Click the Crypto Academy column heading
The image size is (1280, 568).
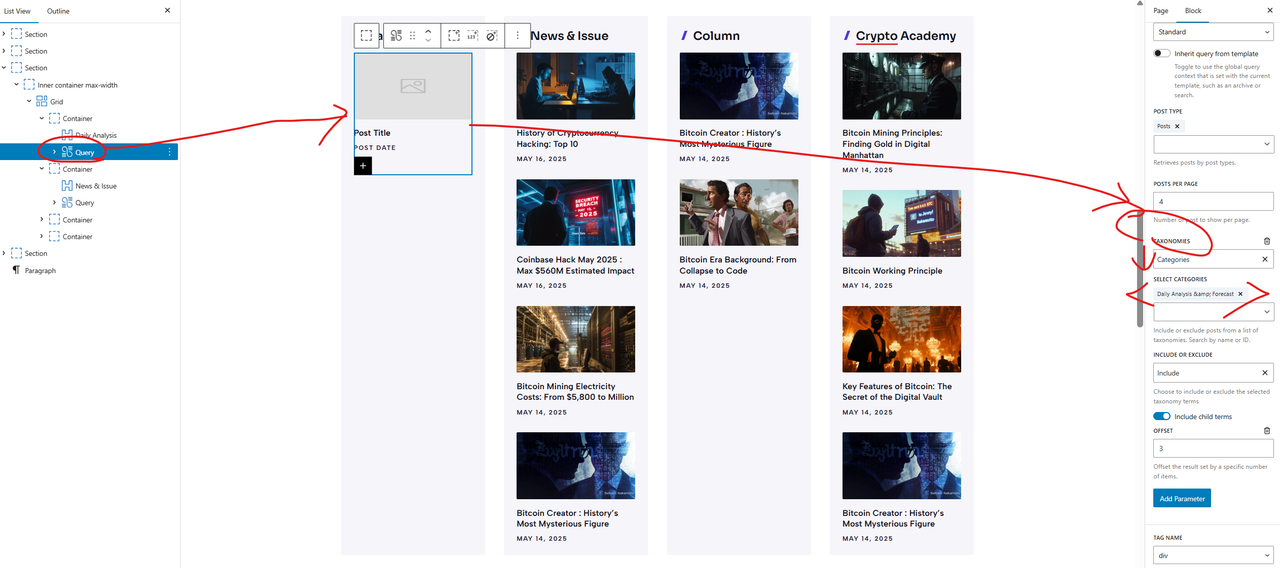click(x=906, y=36)
